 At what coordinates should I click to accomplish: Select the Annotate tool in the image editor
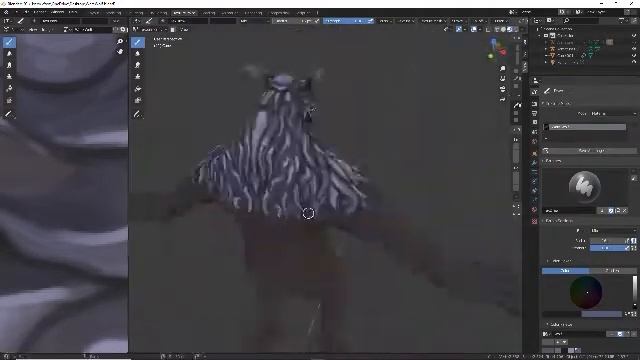[x=9, y=114]
